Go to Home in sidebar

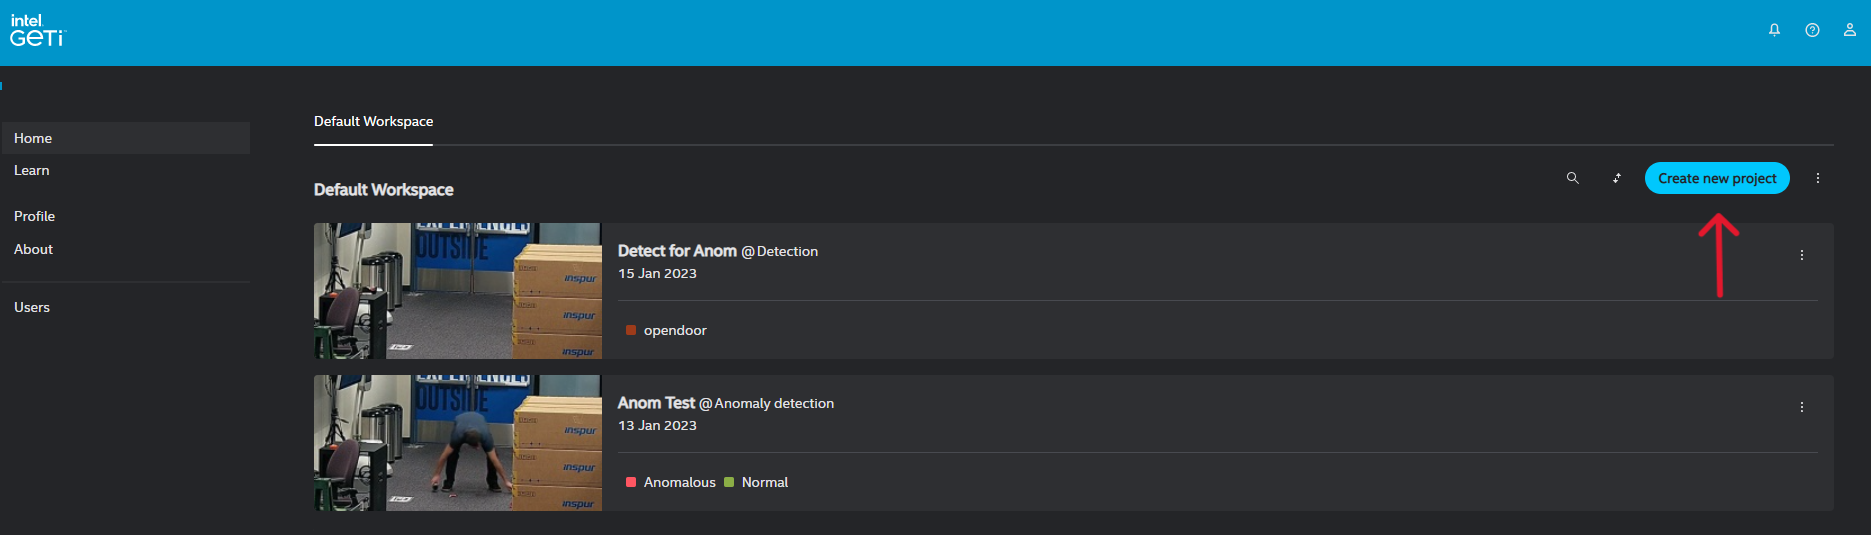(33, 138)
